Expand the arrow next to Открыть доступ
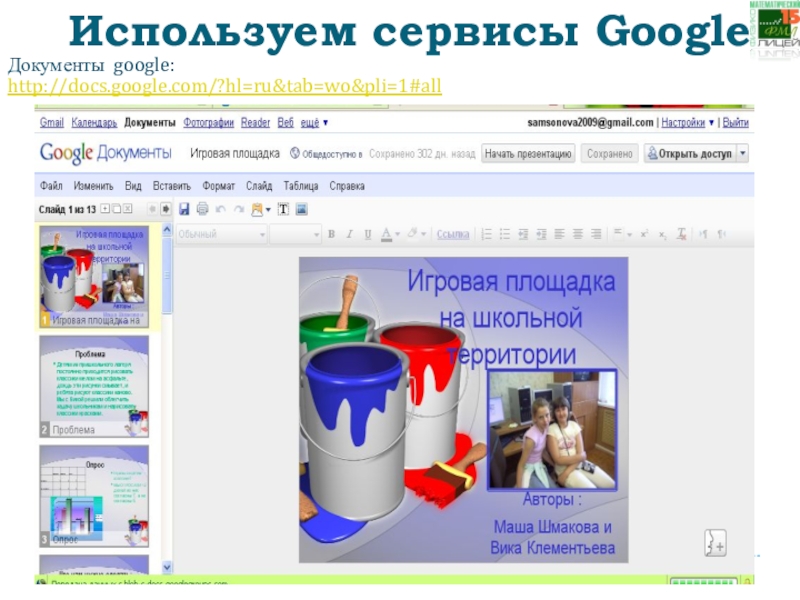The height and width of the screenshot is (600, 800). (741, 154)
